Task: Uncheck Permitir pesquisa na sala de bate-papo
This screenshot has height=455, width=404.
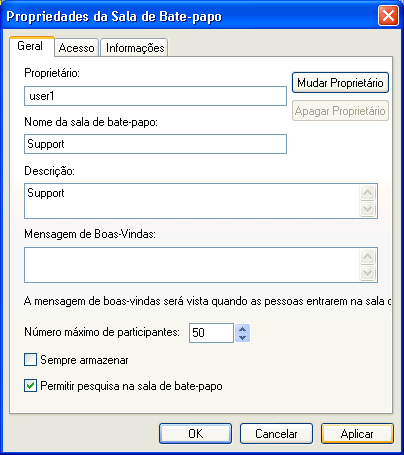Action: [30, 386]
